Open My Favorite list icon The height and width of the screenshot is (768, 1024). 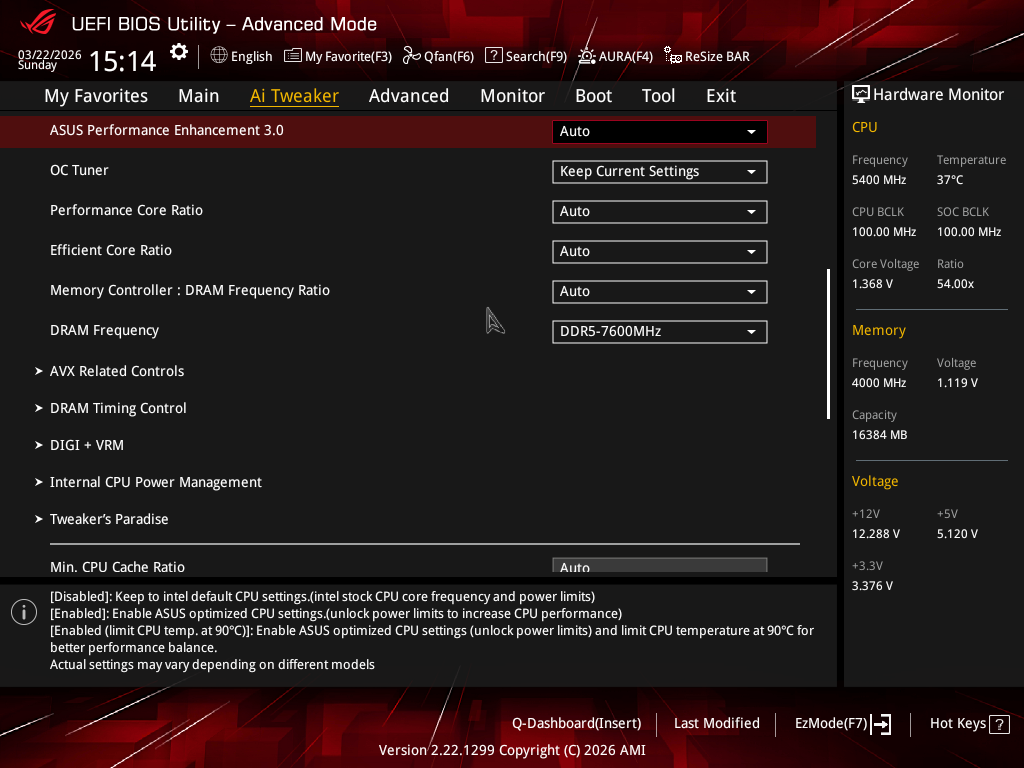(x=293, y=56)
